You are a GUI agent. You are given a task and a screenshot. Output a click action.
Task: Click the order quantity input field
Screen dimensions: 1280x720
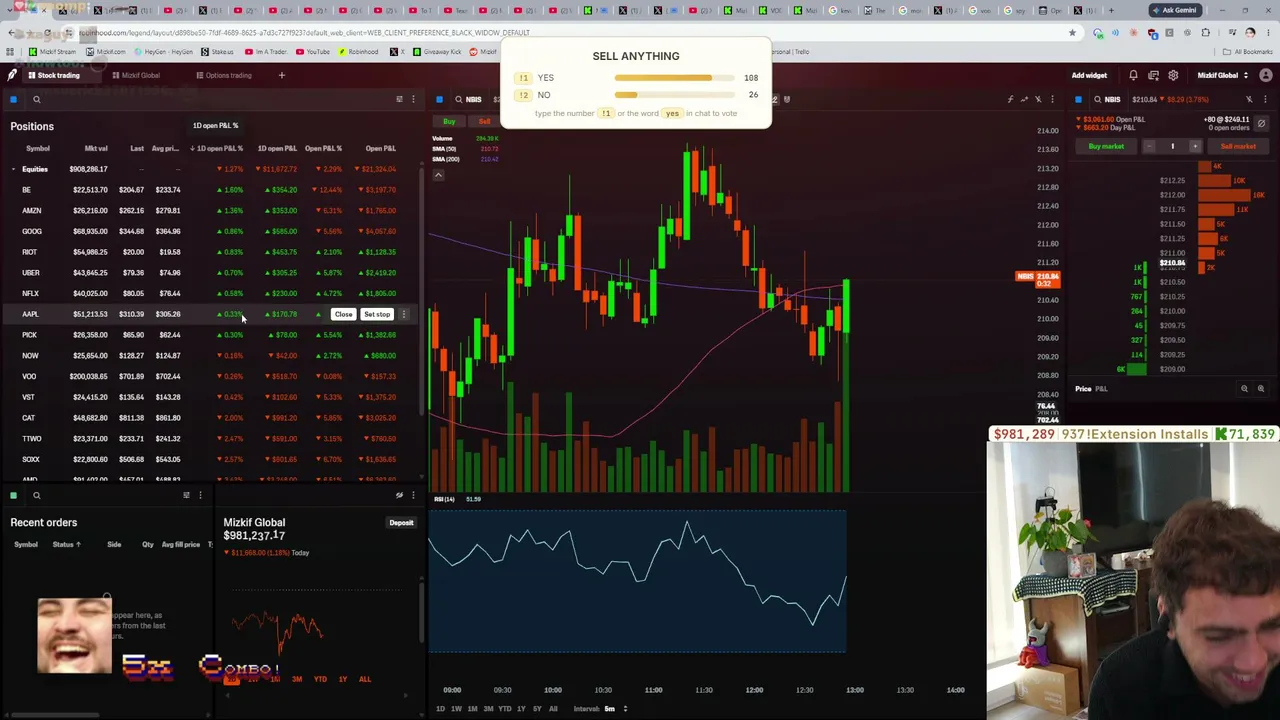coord(1172,146)
